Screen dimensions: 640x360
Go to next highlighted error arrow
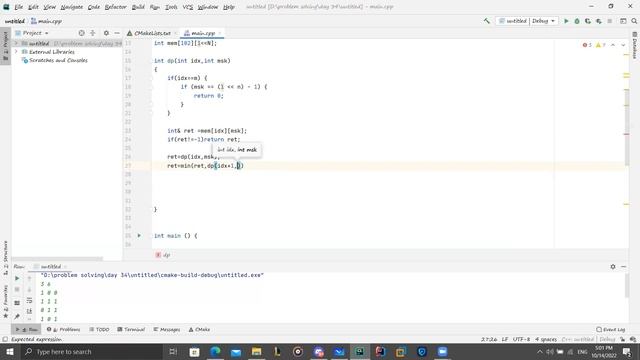click(x=623, y=45)
